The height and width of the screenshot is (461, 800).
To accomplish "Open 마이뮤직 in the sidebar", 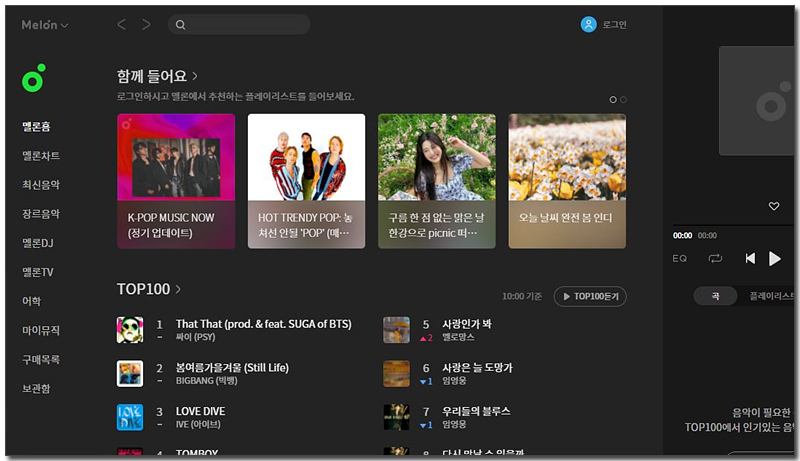I will click(41, 330).
